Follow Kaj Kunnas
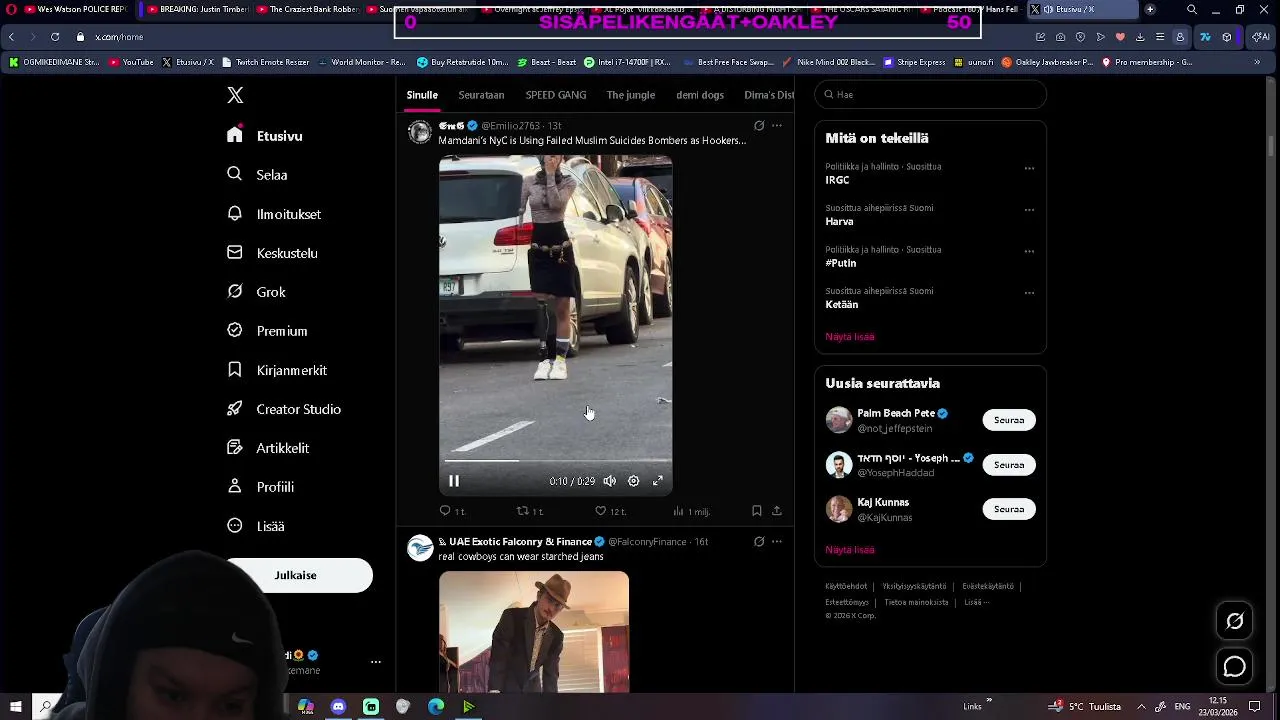This screenshot has height=720, width=1280. click(x=1009, y=509)
